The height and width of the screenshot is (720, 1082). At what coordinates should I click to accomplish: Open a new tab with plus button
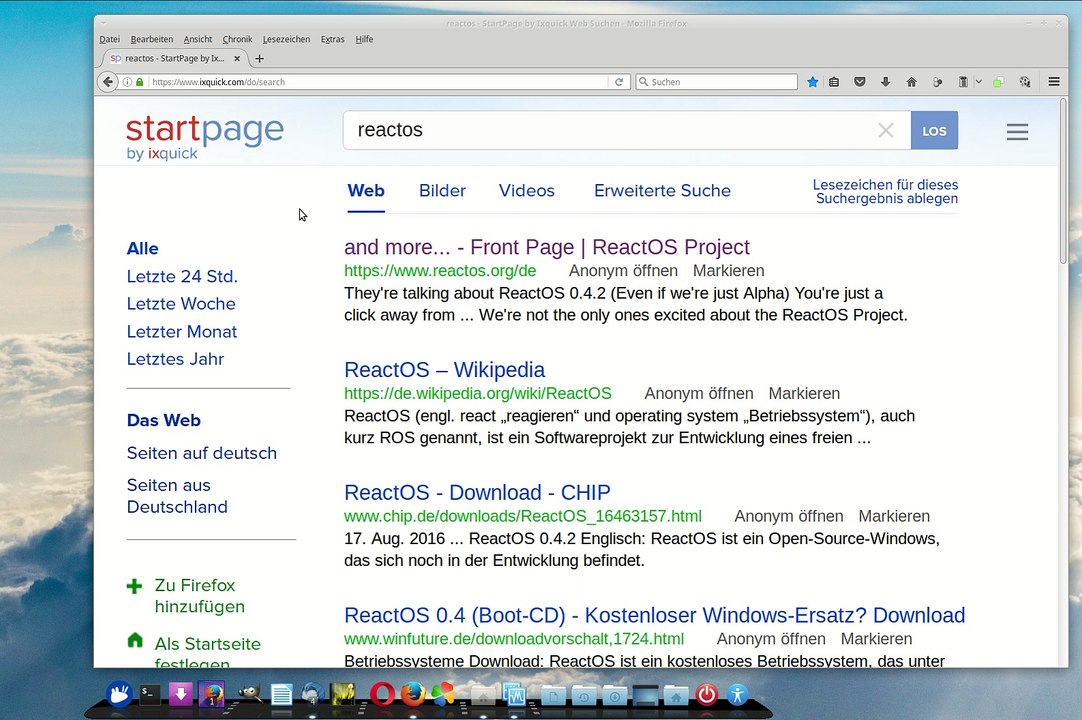(x=259, y=59)
